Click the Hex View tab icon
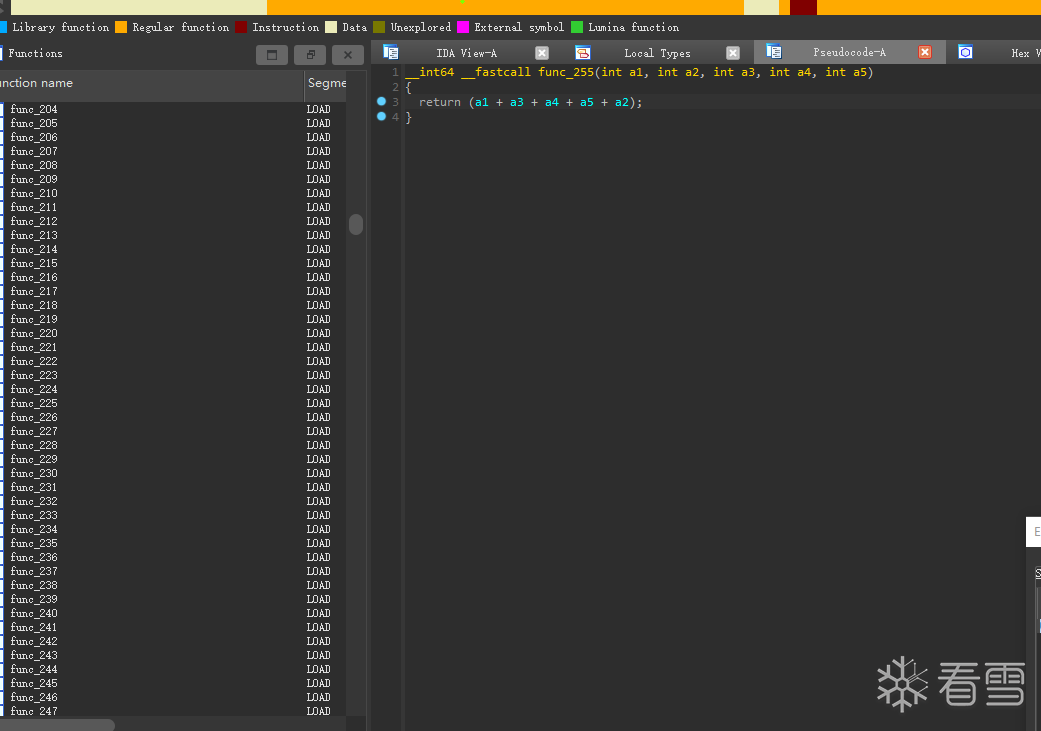 [965, 52]
